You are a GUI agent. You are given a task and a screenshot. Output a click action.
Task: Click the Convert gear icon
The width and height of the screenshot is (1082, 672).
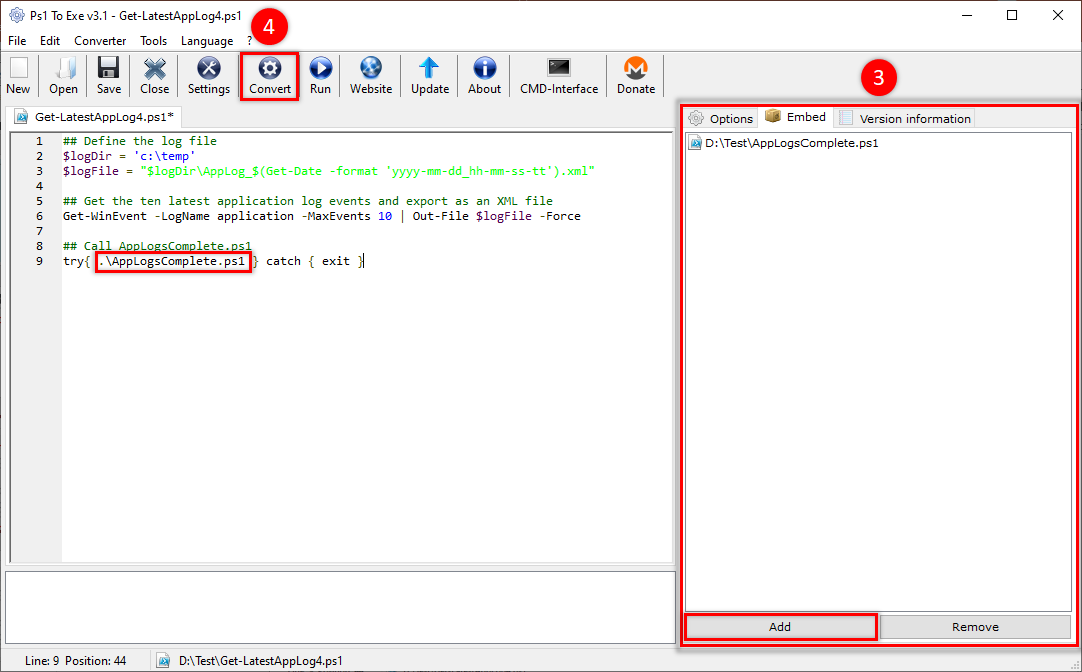click(270, 68)
